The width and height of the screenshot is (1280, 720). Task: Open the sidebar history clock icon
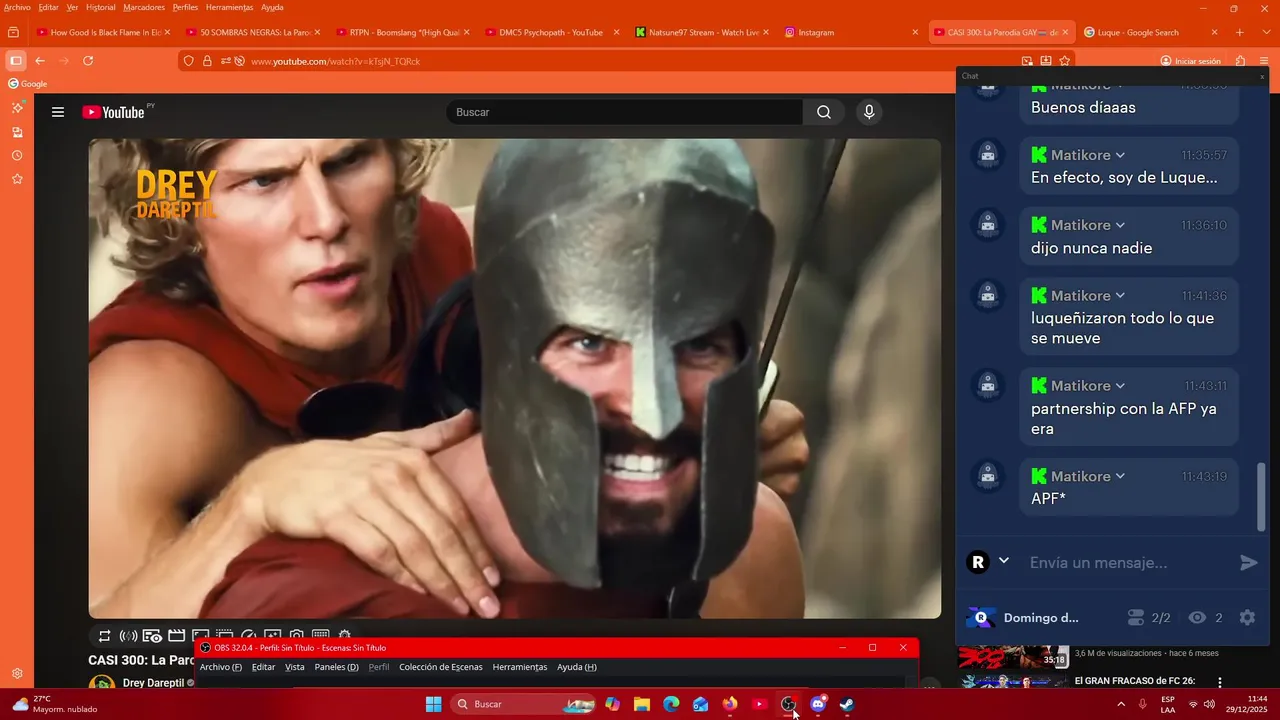tap(17, 155)
